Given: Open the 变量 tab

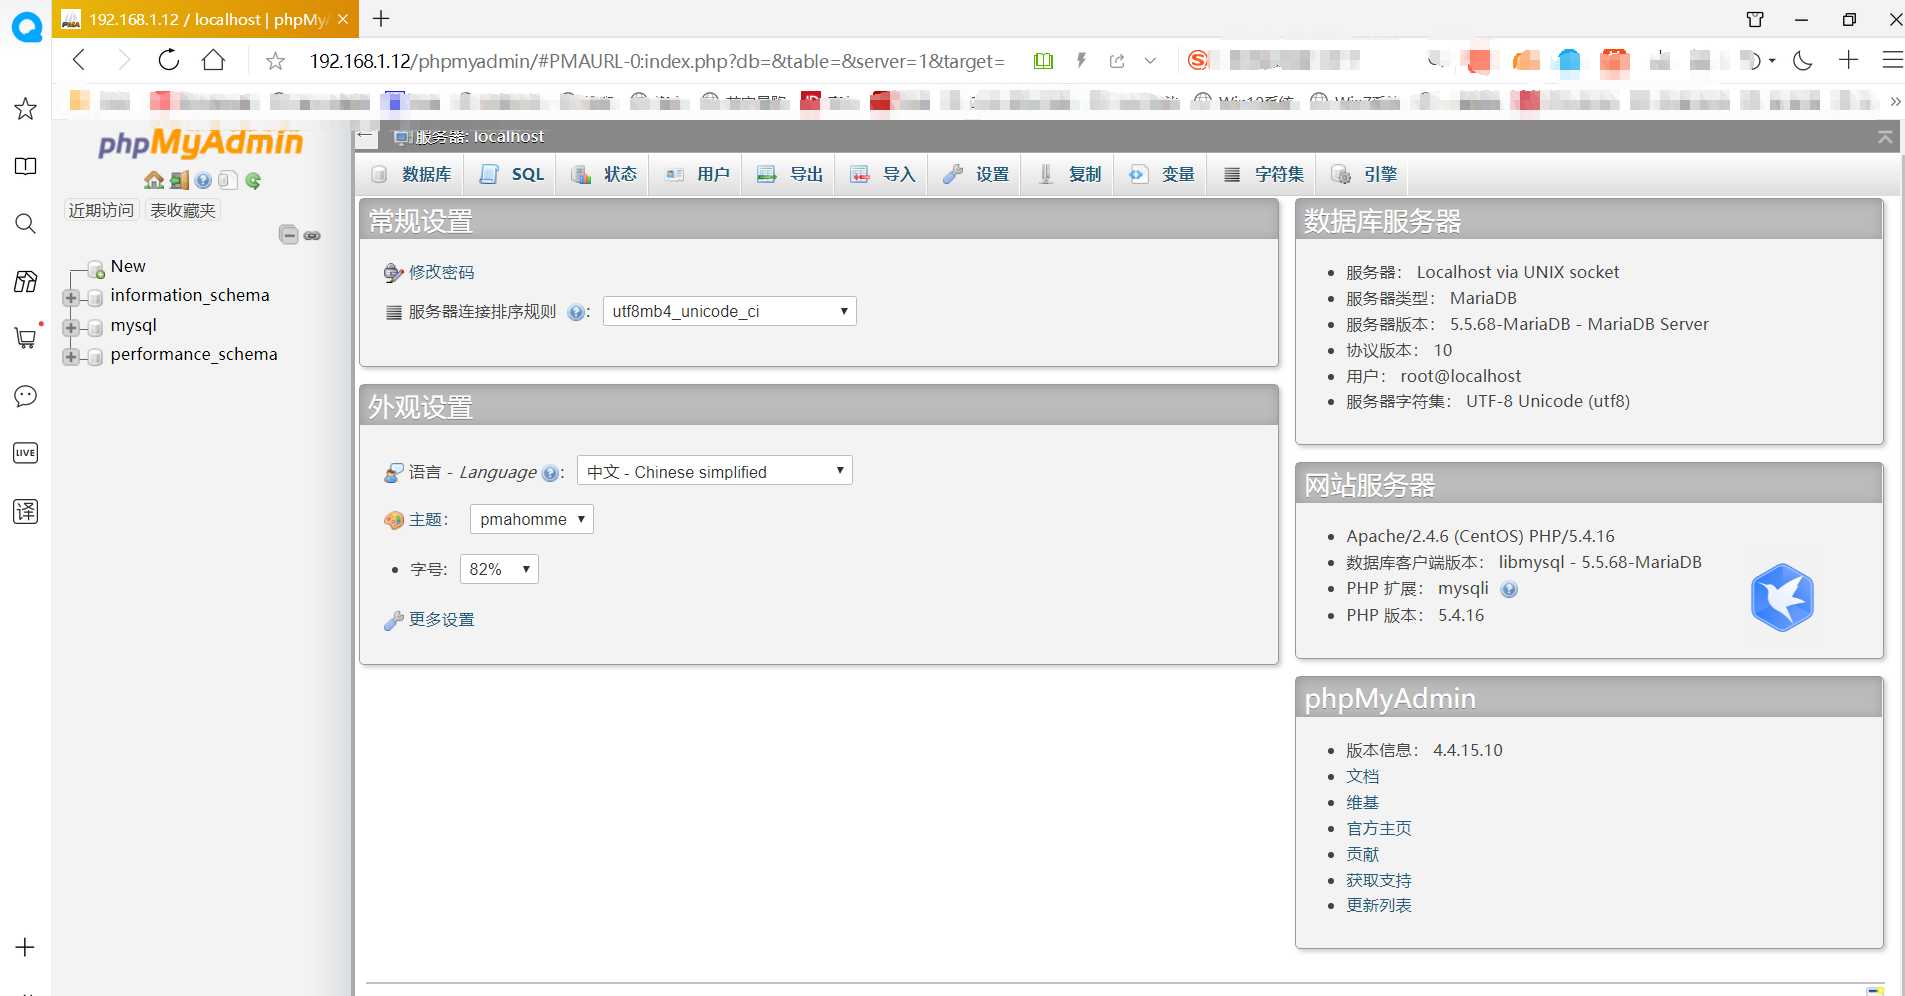Looking at the screenshot, I should point(1162,174).
